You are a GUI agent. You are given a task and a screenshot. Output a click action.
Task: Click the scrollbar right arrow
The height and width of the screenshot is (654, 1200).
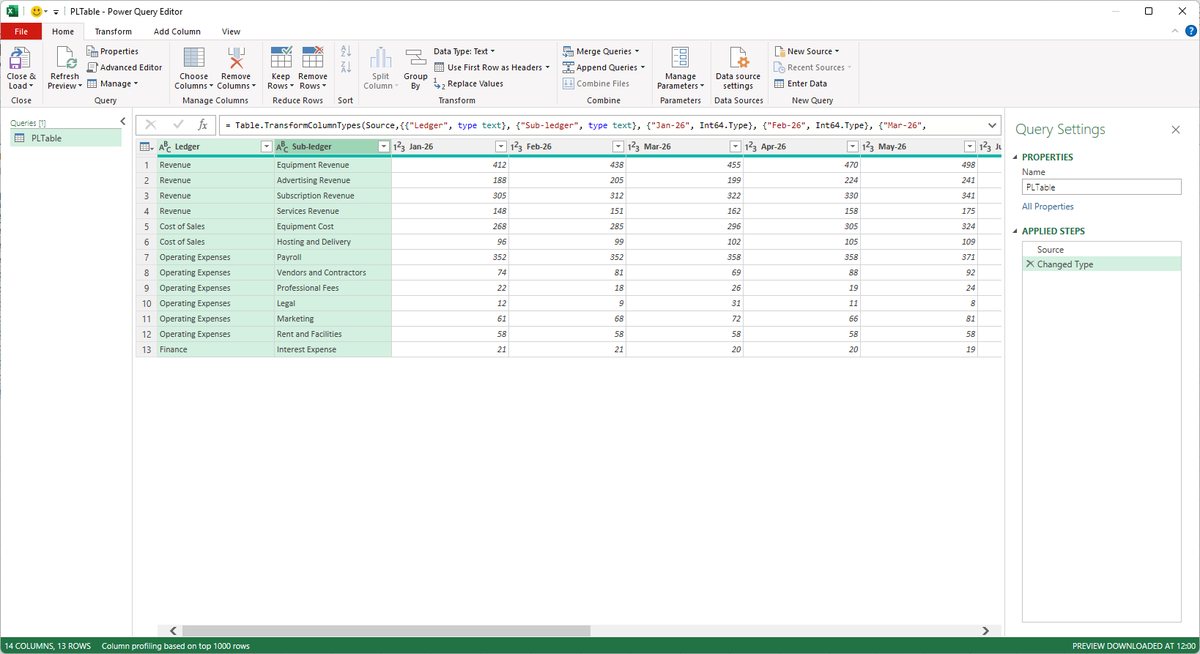click(987, 631)
